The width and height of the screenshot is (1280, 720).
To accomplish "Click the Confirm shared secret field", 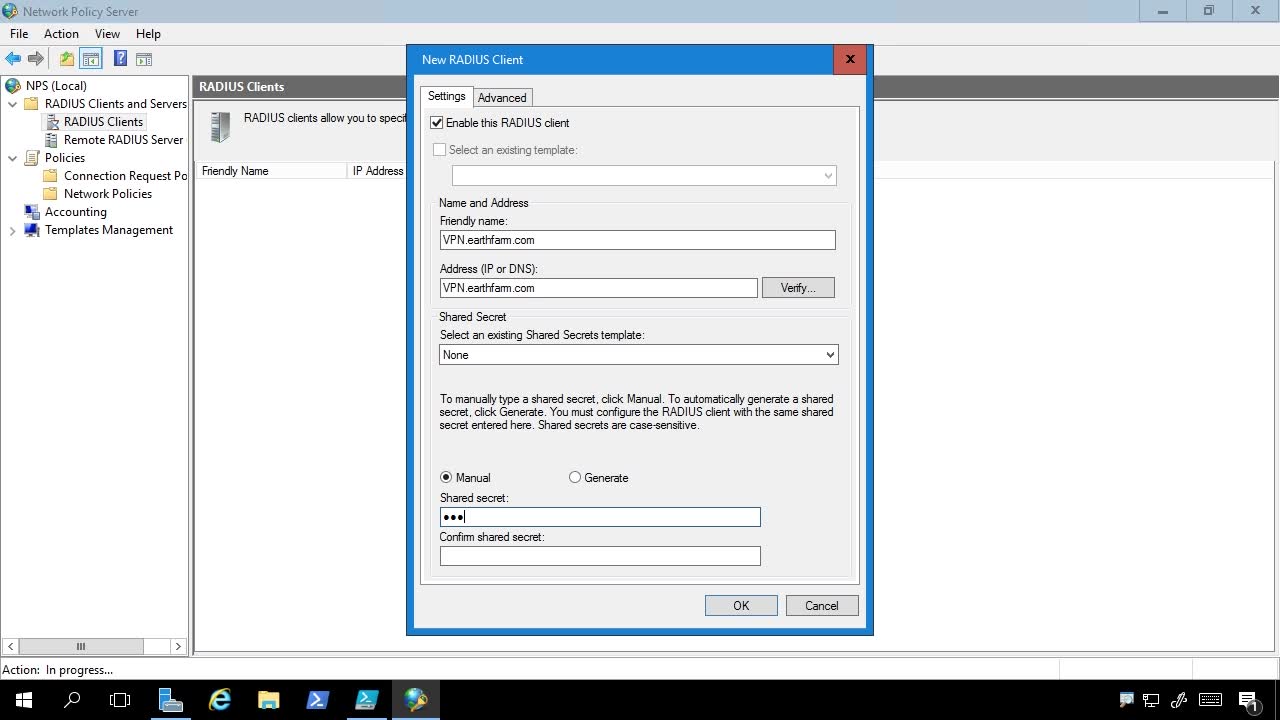I will click(x=600, y=556).
